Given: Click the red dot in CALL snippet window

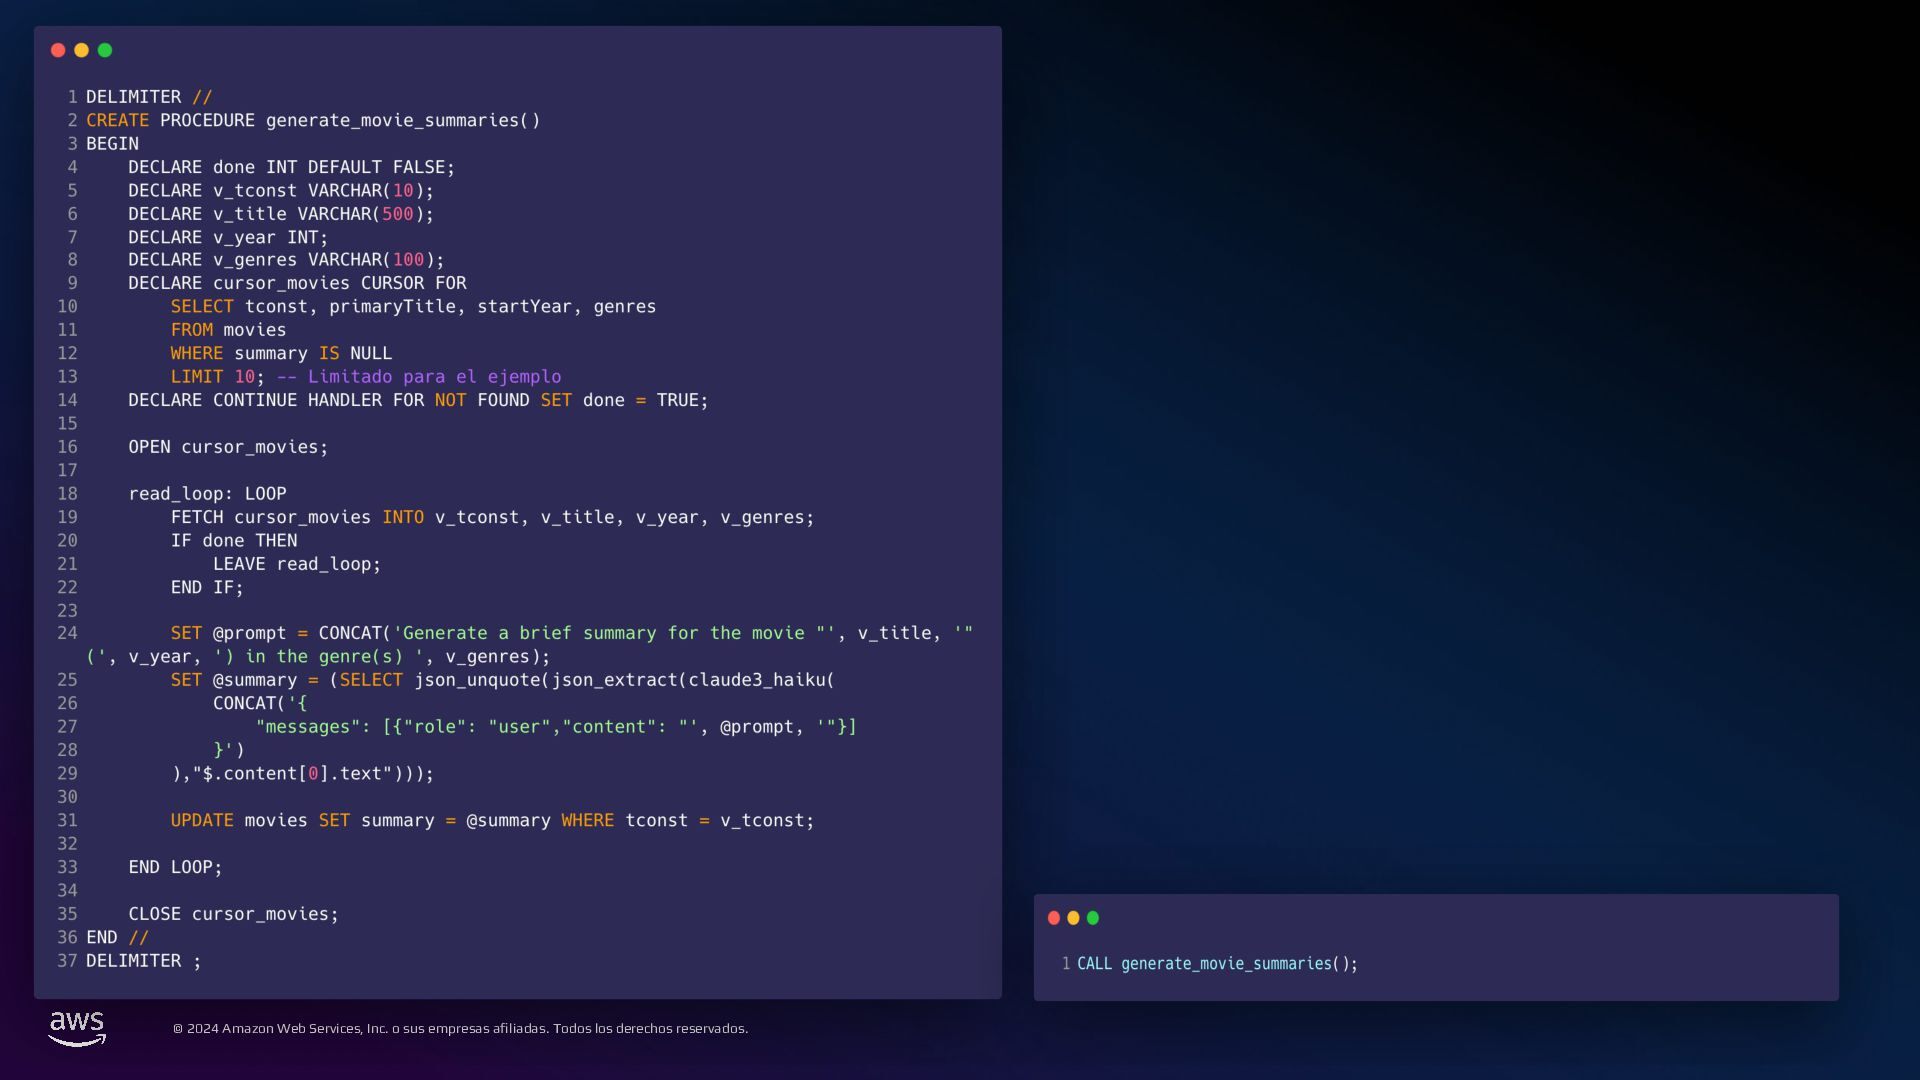Looking at the screenshot, I should pyautogui.click(x=1054, y=918).
